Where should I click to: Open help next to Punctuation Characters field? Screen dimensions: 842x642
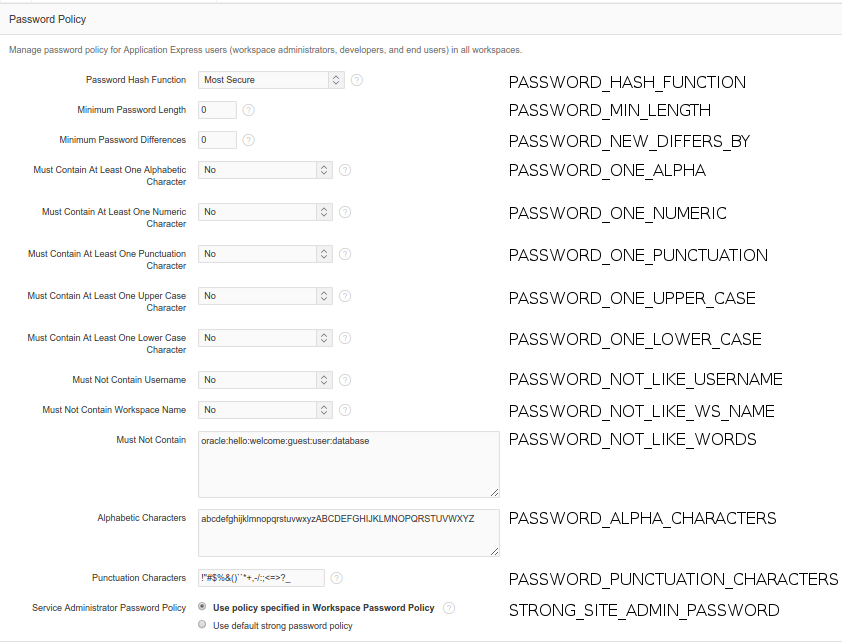pos(337,578)
